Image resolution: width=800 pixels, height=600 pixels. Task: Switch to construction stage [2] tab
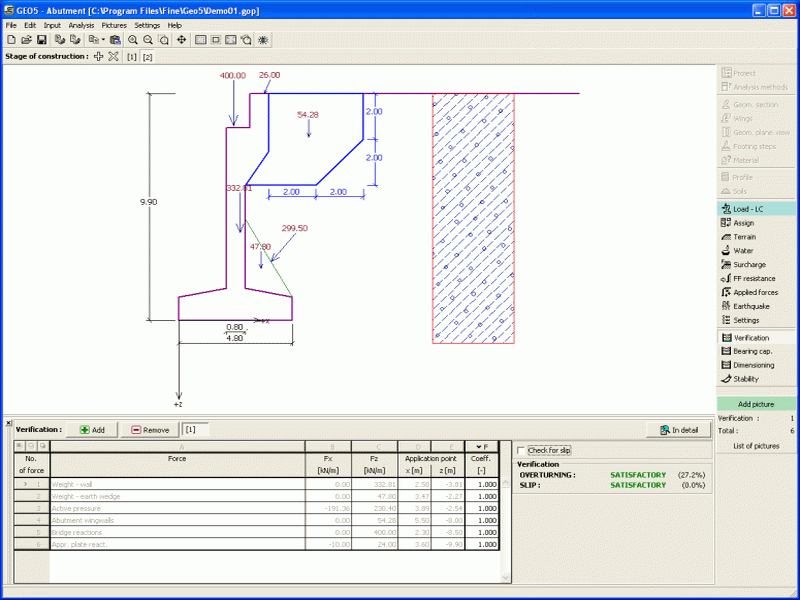pyautogui.click(x=146, y=56)
